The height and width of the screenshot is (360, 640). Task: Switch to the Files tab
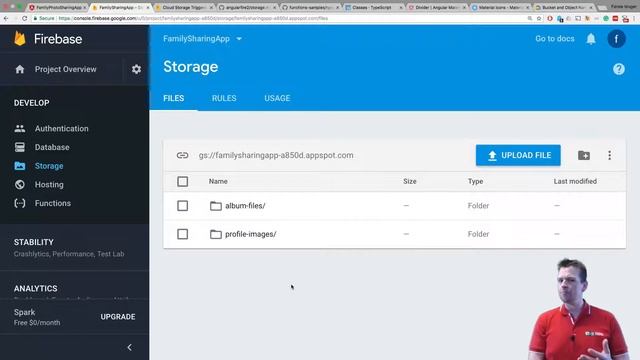coord(173,98)
